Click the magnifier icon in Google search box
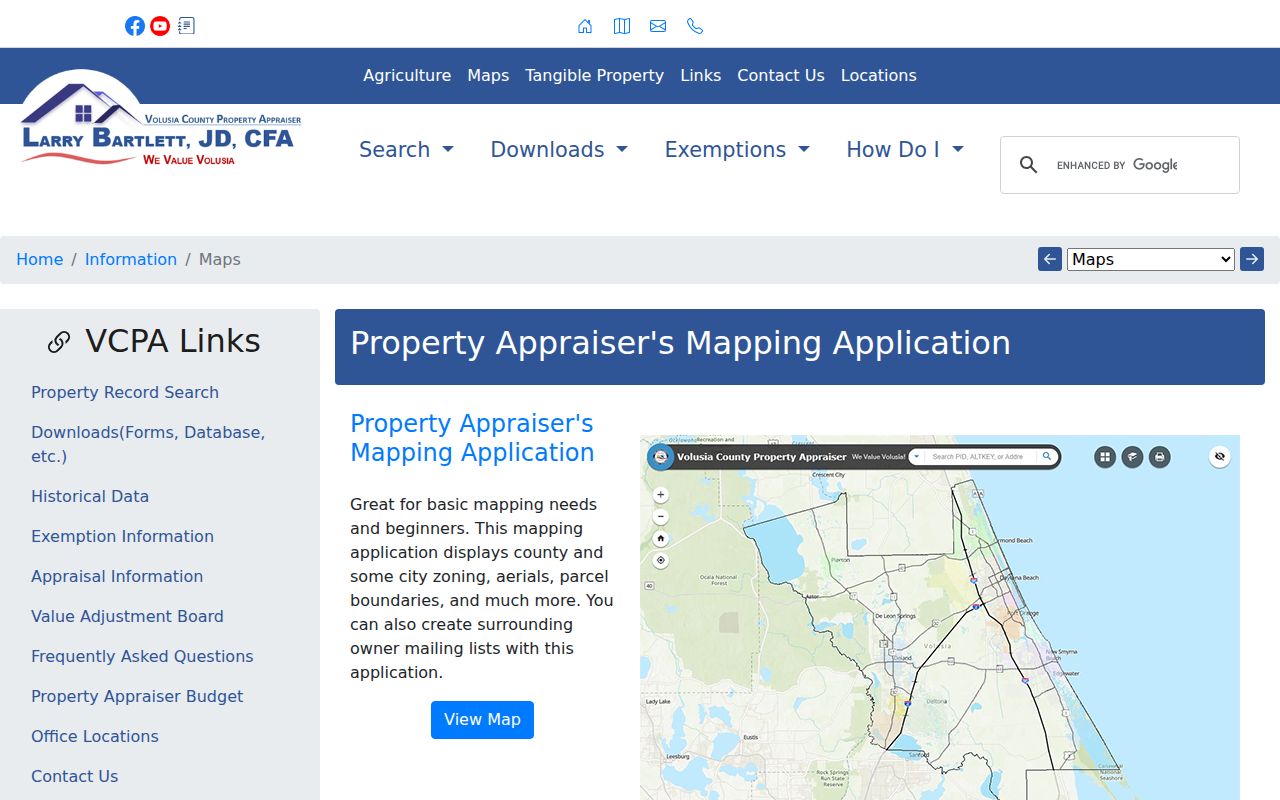 pyautogui.click(x=1028, y=165)
